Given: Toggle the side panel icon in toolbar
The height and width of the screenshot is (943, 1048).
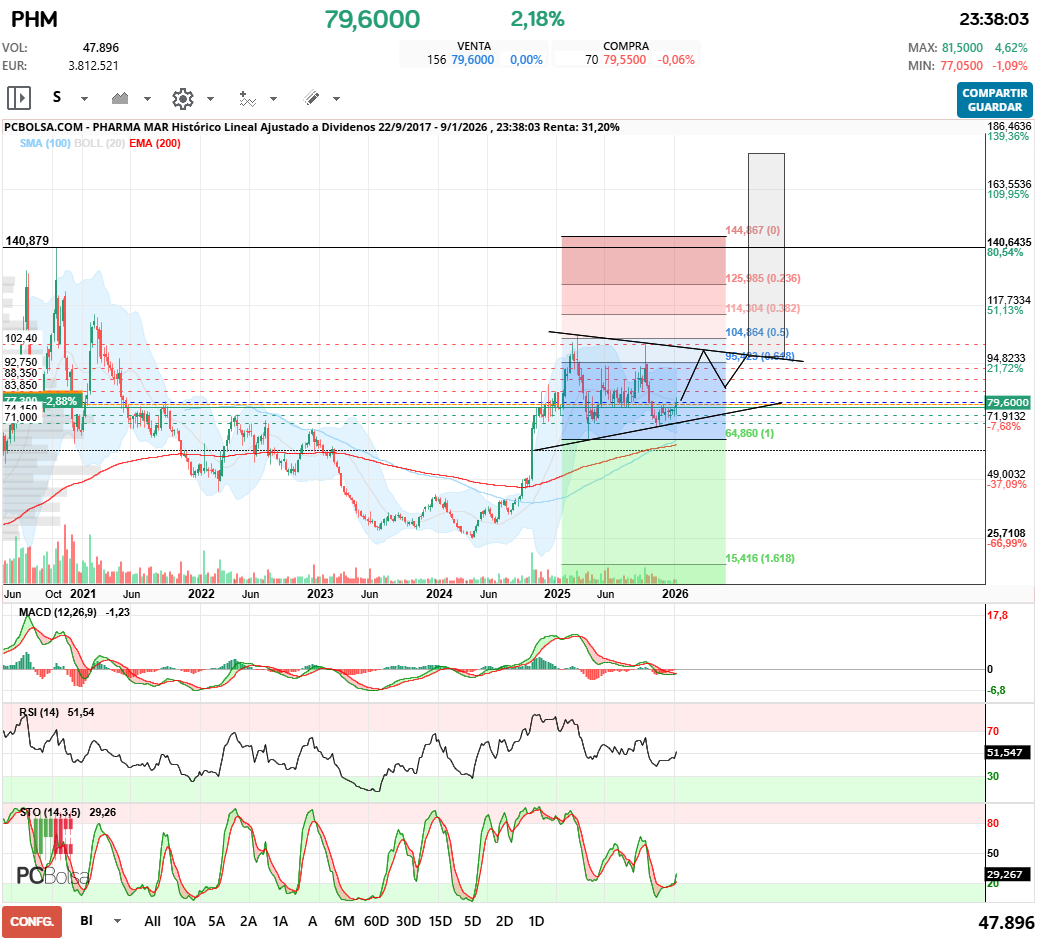Looking at the screenshot, I should tap(19, 98).
